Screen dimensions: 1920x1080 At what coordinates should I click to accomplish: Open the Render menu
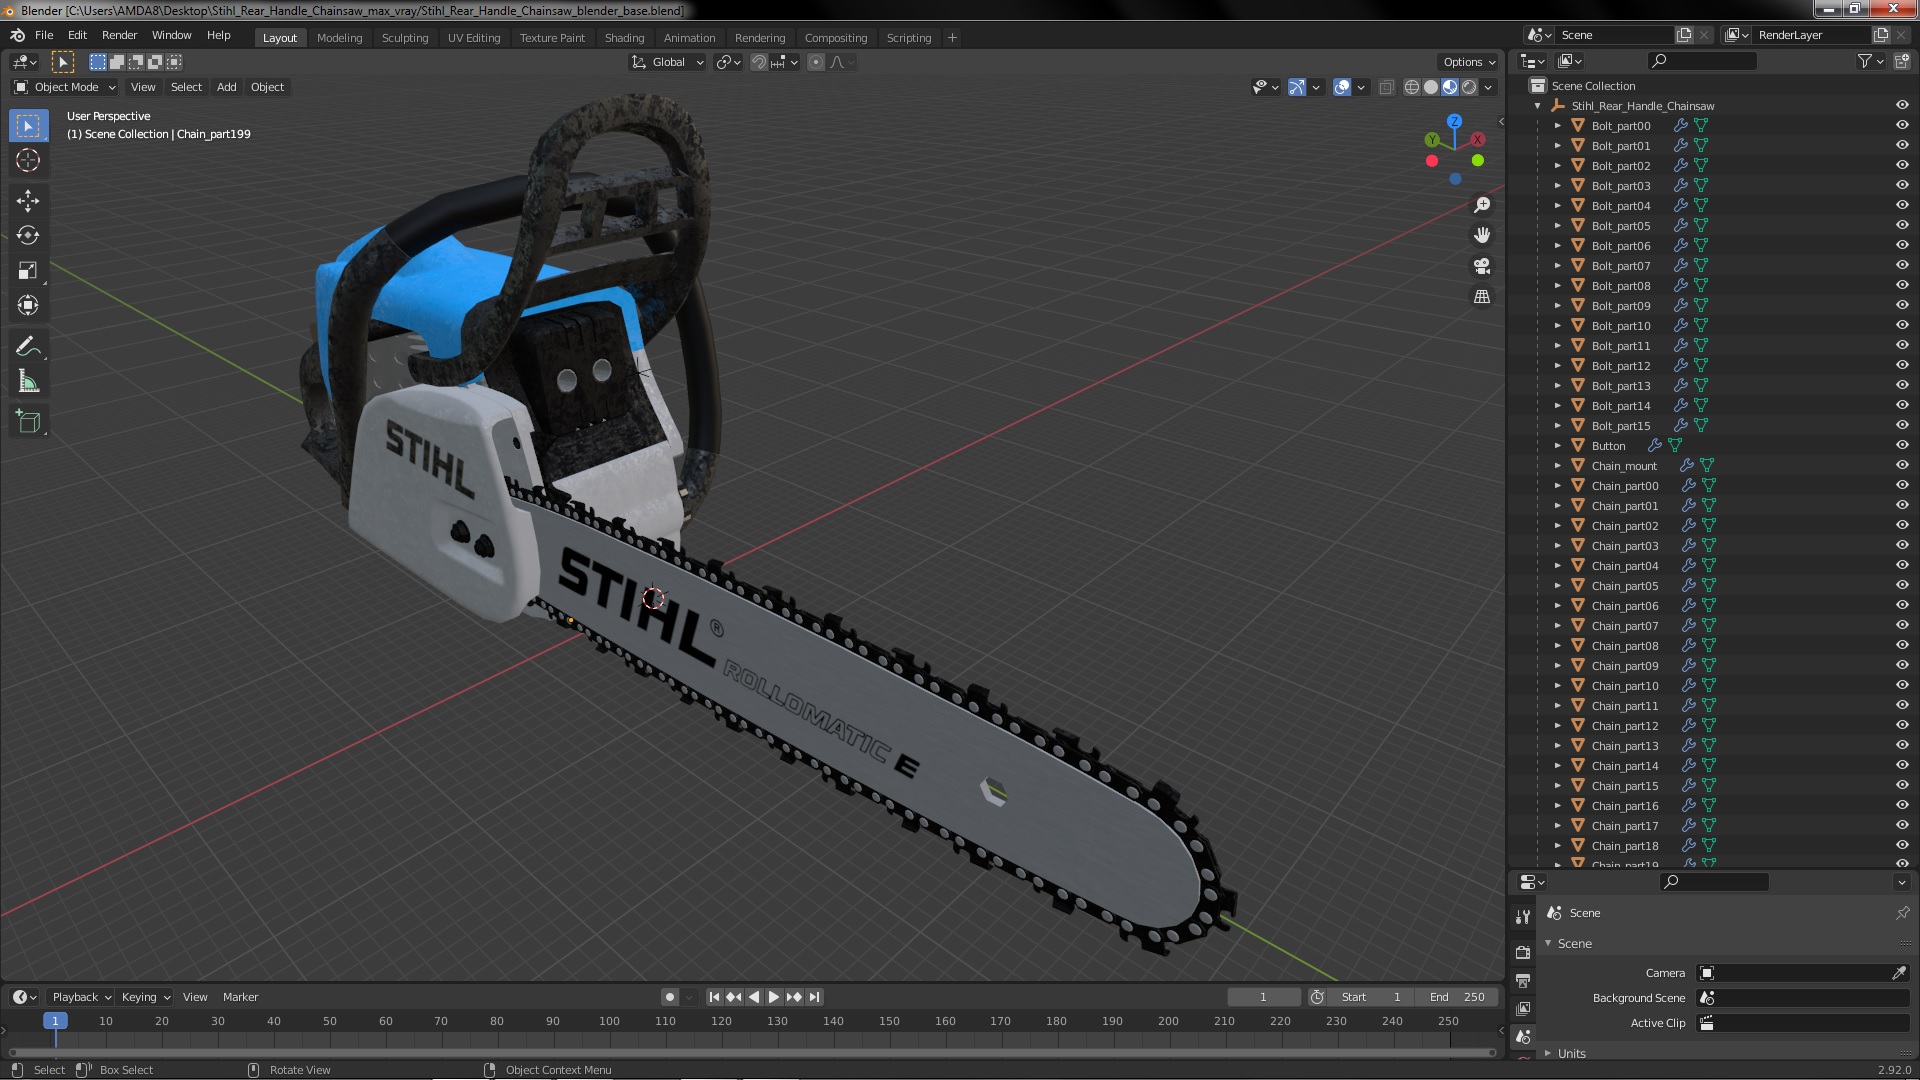point(119,35)
